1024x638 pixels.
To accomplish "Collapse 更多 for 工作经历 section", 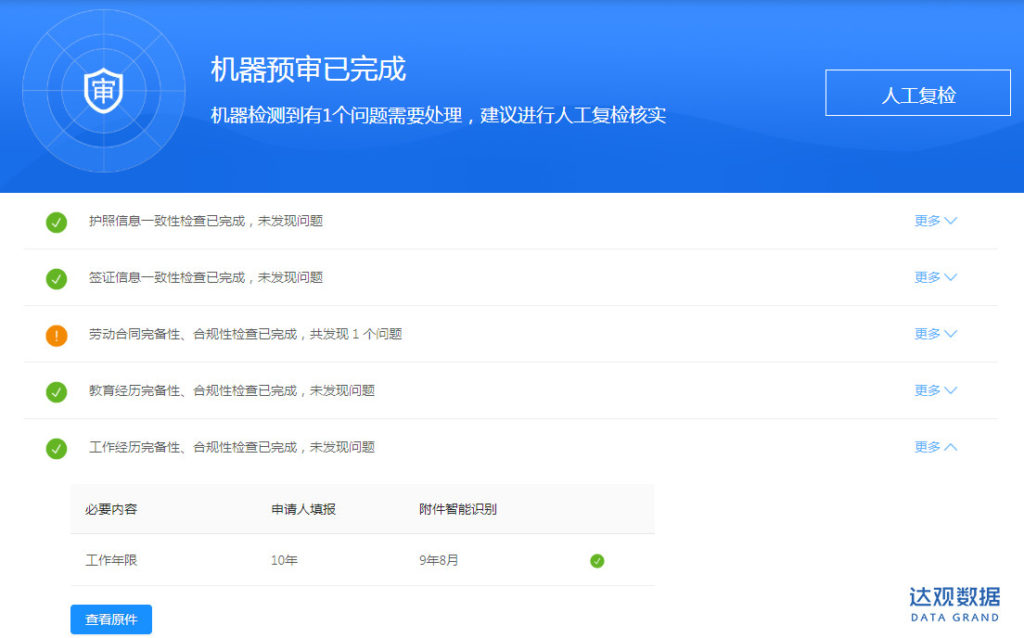I will click(x=935, y=447).
